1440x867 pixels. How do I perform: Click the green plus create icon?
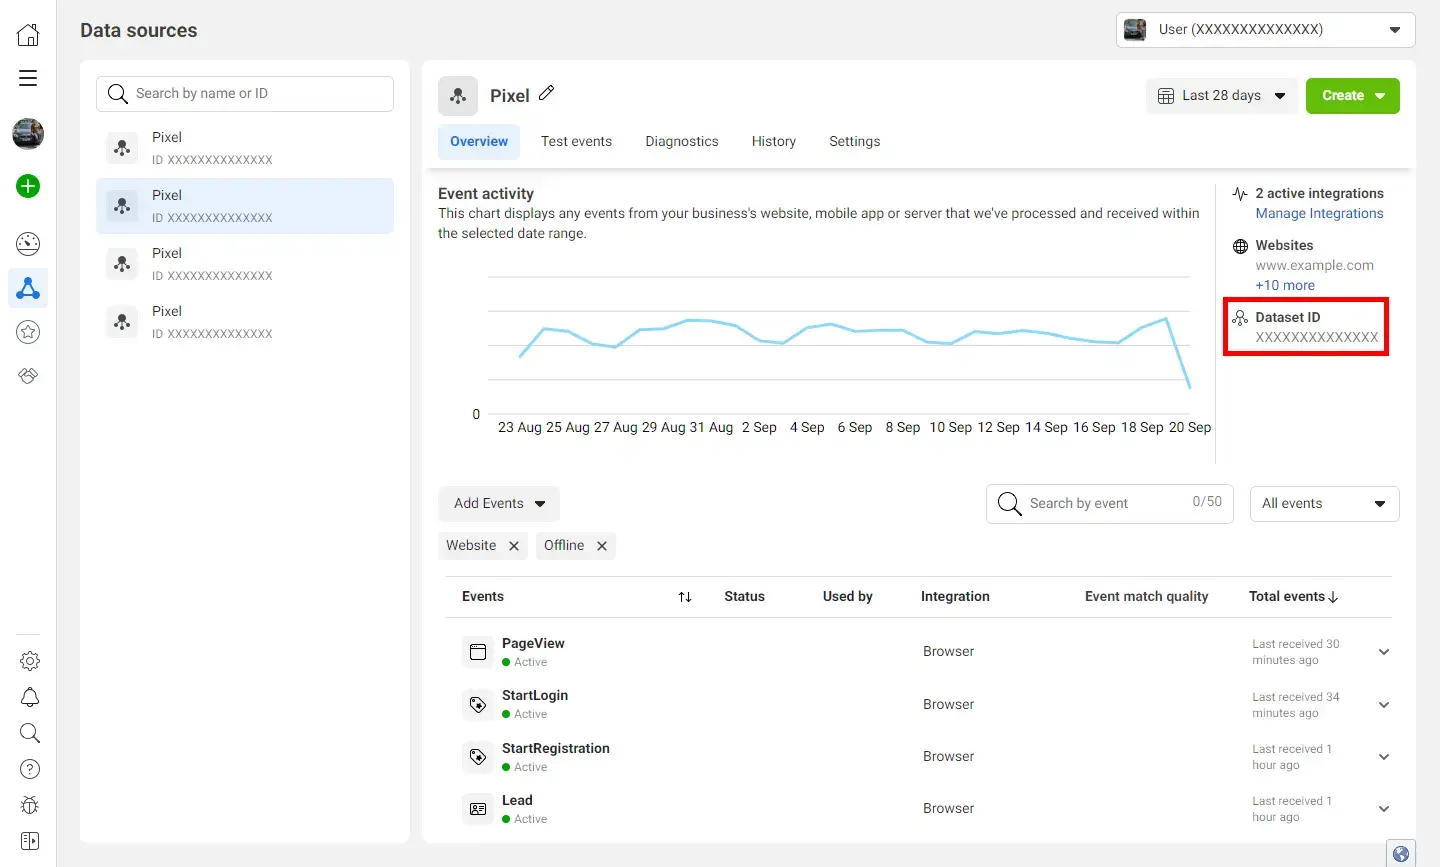pyautogui.click(x=28, y=186)
